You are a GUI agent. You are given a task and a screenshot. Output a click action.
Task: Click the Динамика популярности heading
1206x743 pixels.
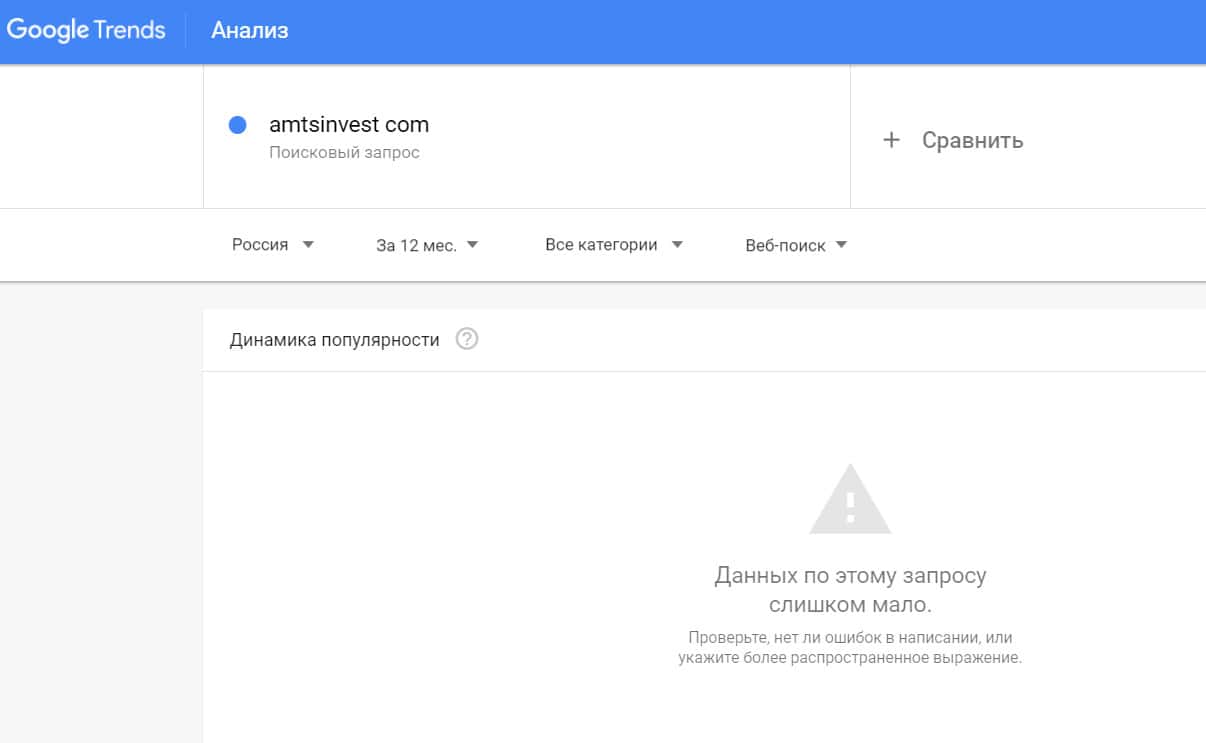tap(334, 340)
